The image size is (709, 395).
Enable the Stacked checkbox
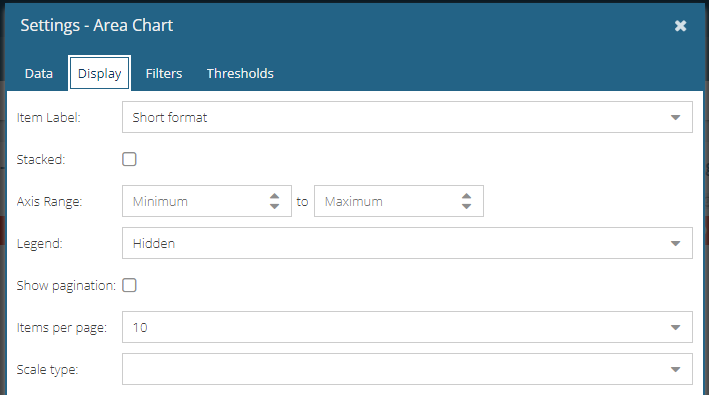click(x=129, y=159)
